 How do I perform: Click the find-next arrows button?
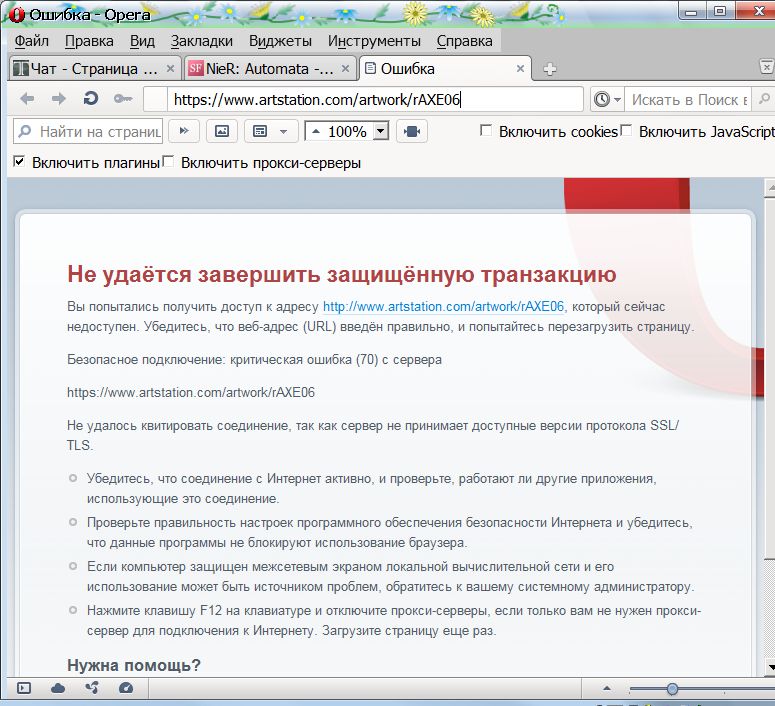[184, 131]
